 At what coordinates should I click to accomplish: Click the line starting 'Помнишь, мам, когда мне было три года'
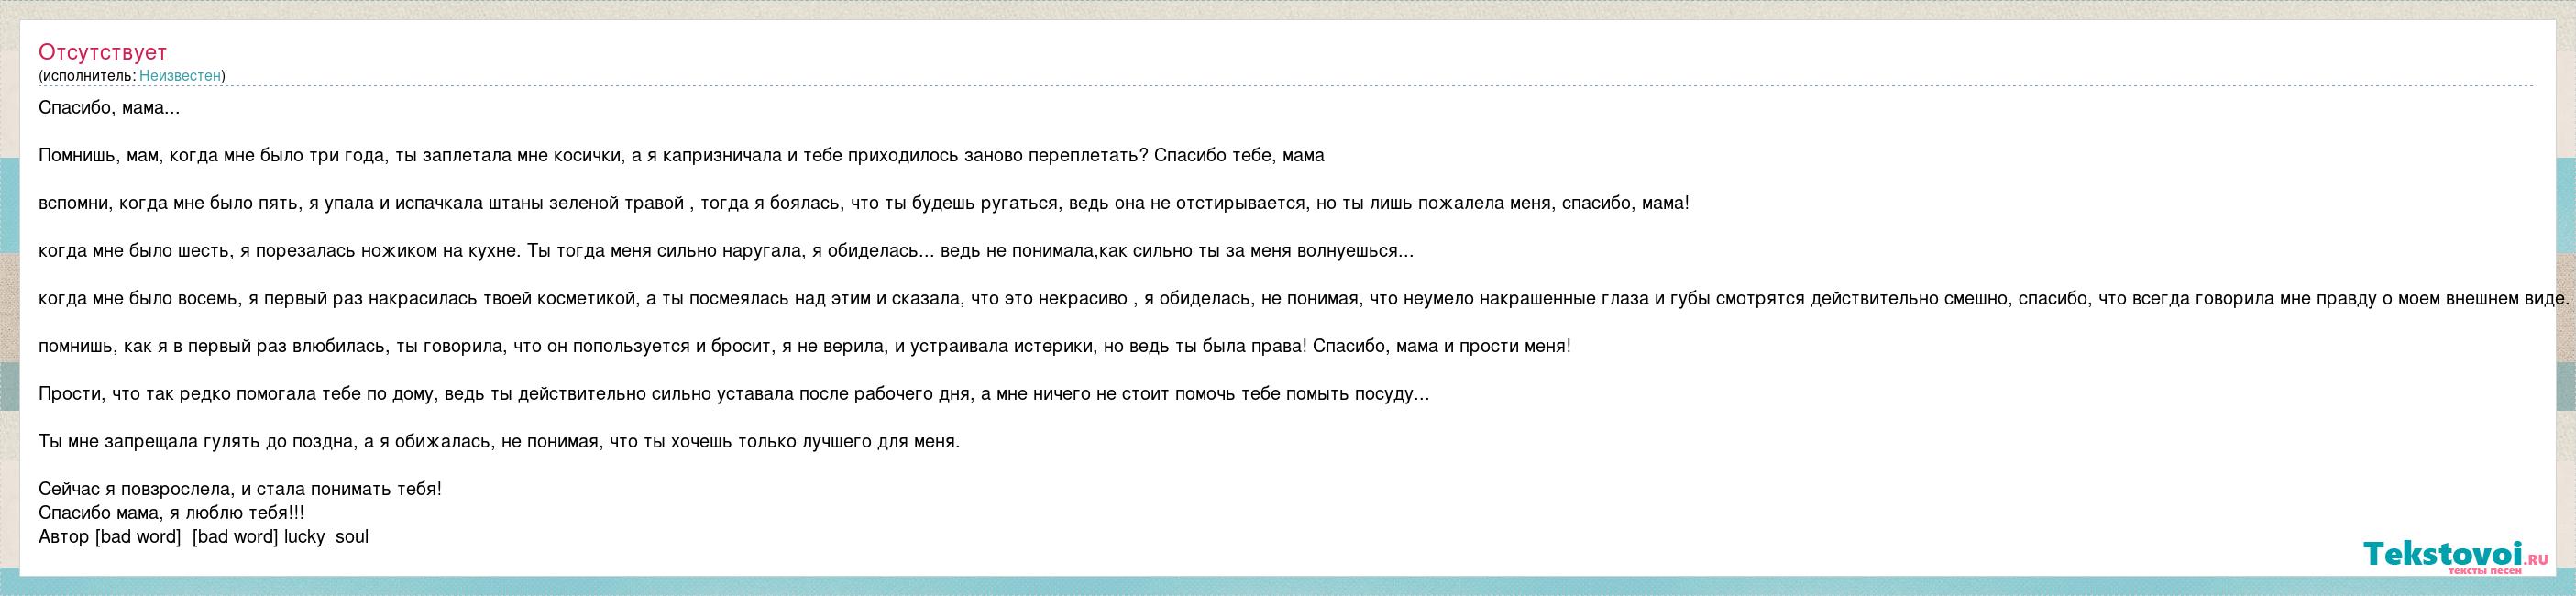tap(681, 156)
